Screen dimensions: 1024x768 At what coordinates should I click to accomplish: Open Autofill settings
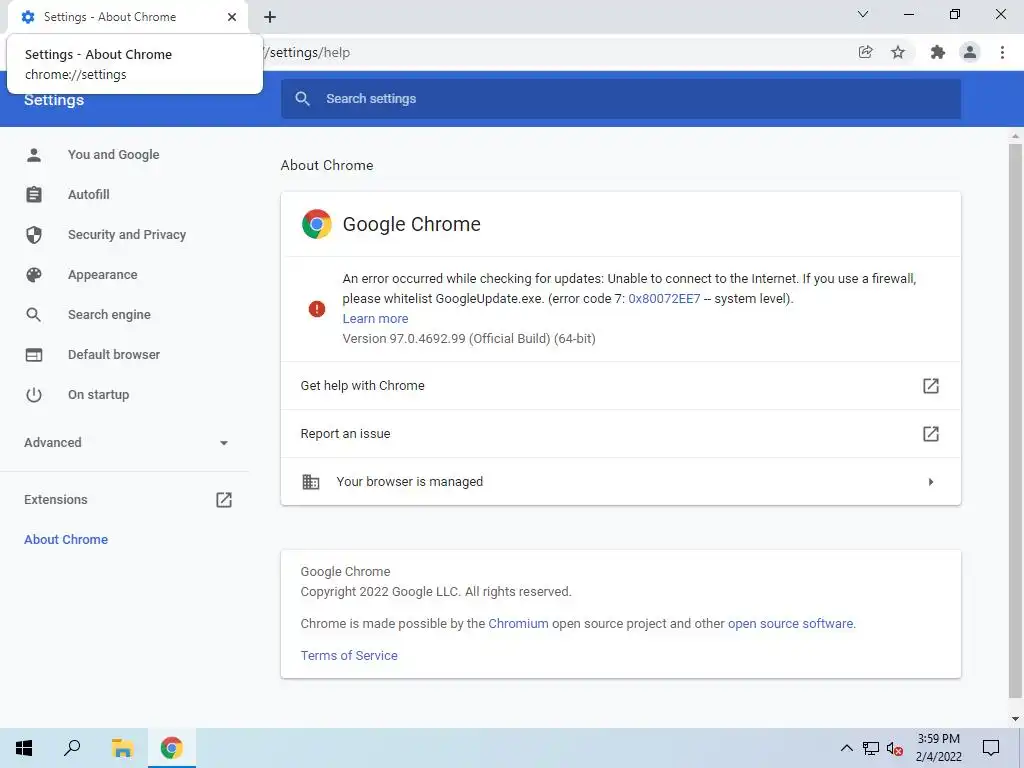[x=89, y=195]
